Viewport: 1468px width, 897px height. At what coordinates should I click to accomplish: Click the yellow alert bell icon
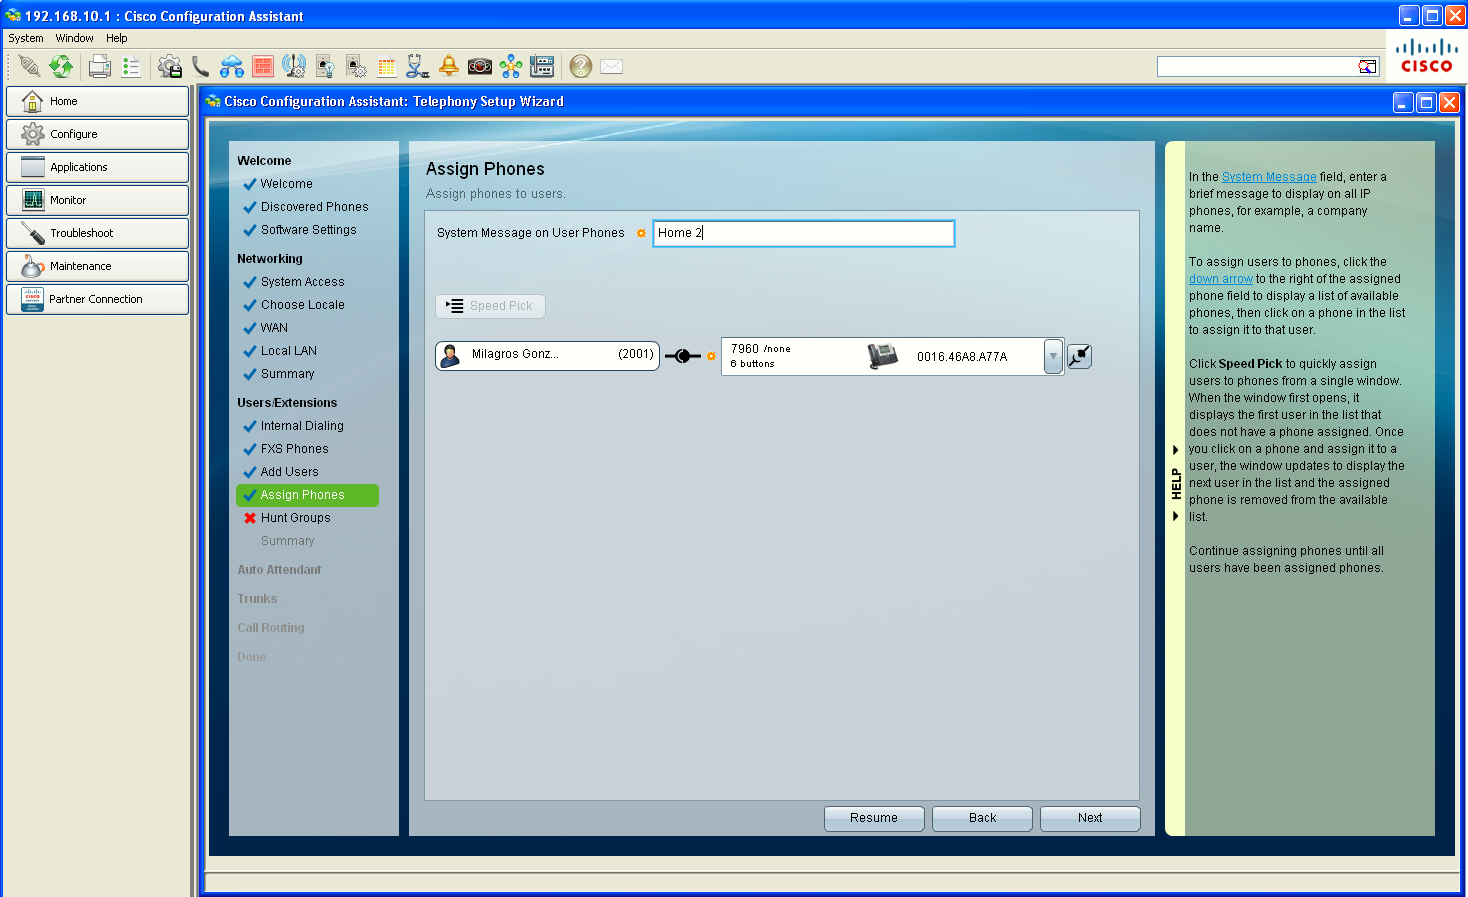coord(449,66)
